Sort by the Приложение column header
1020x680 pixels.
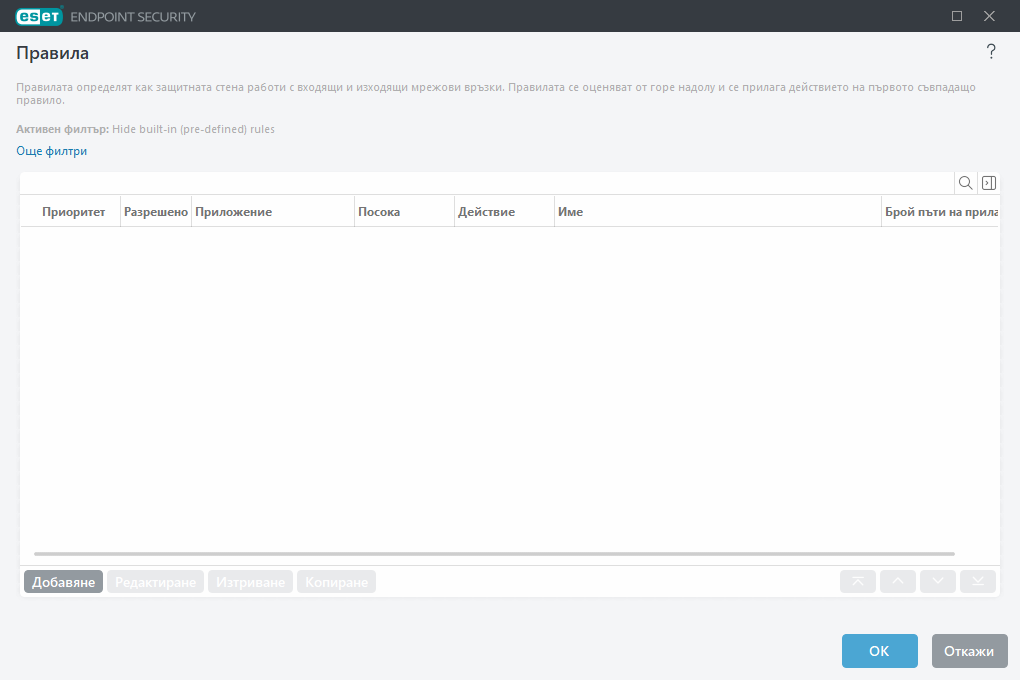[234, 212]
